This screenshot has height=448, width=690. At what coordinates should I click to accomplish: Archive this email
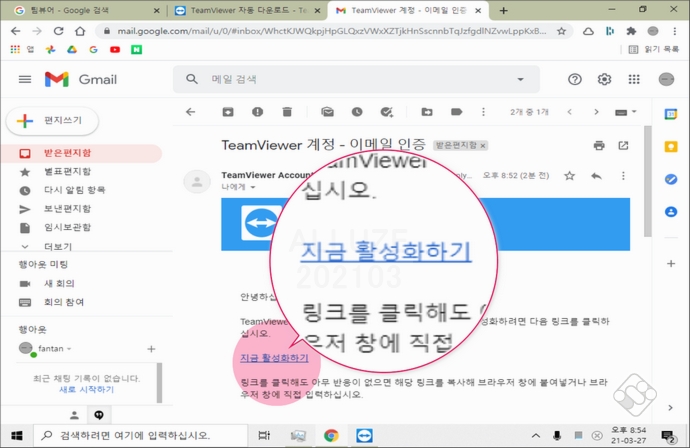click(228, 112)
